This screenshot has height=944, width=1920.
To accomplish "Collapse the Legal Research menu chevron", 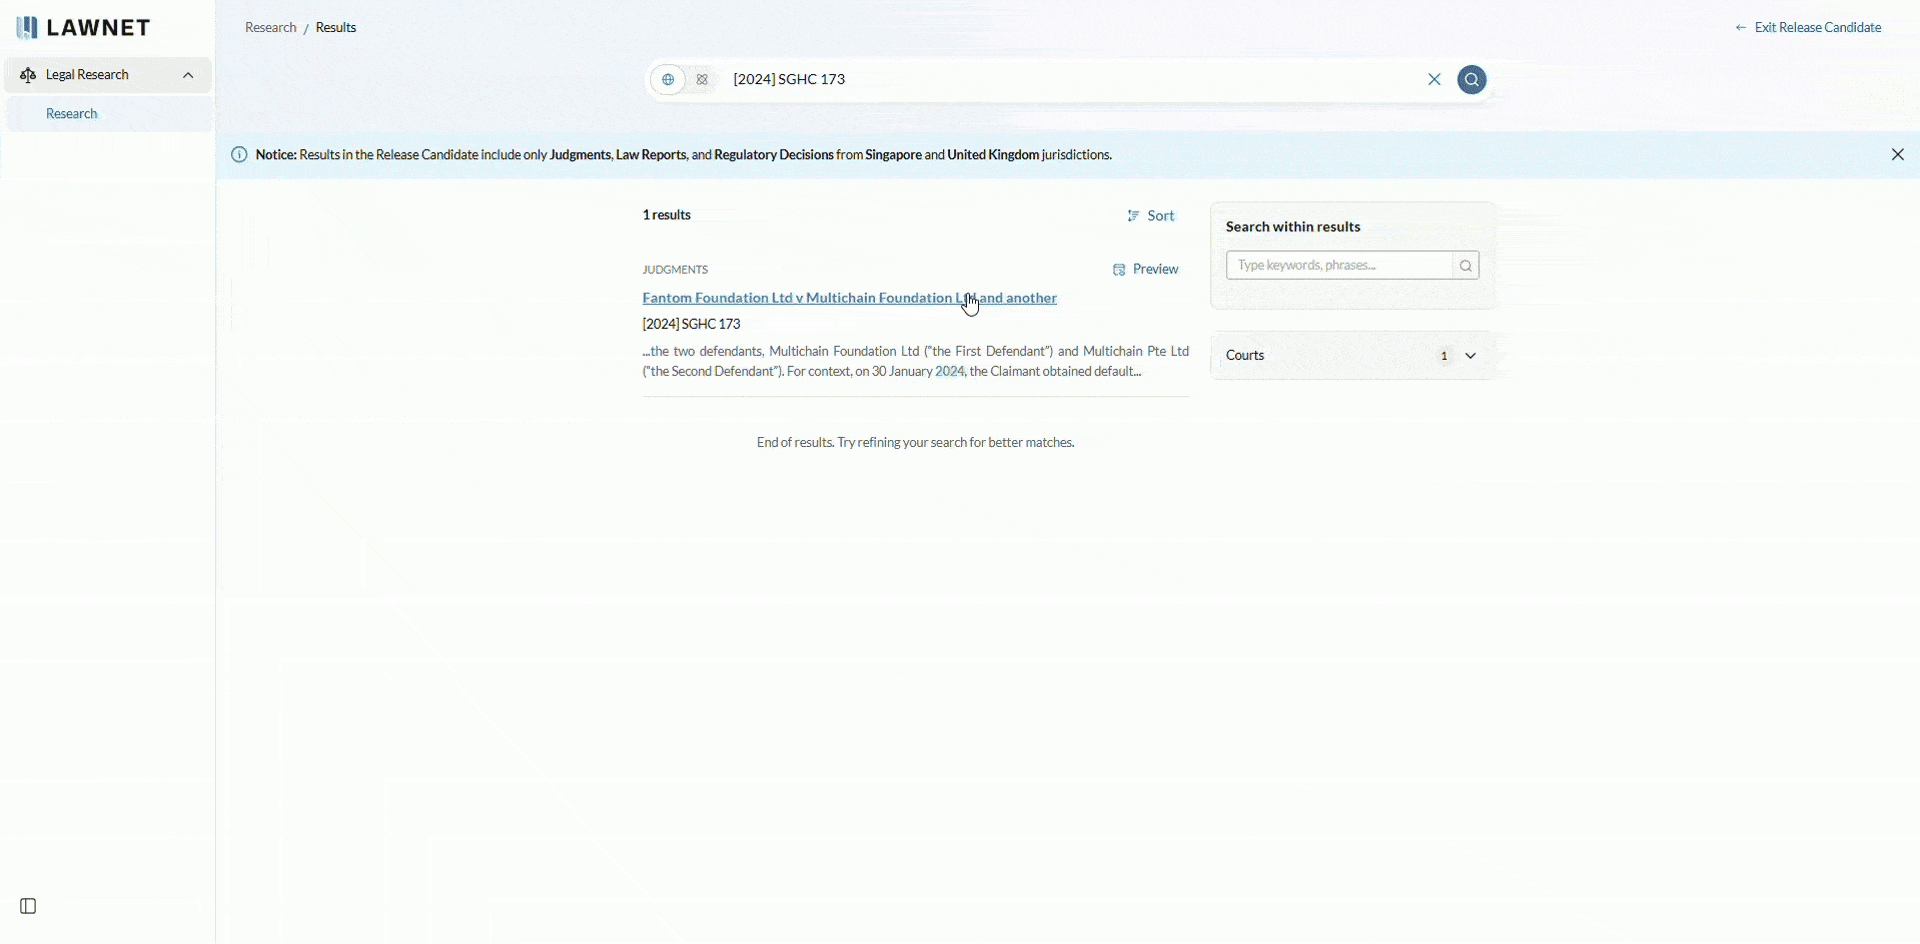I will tap(188, 76).
